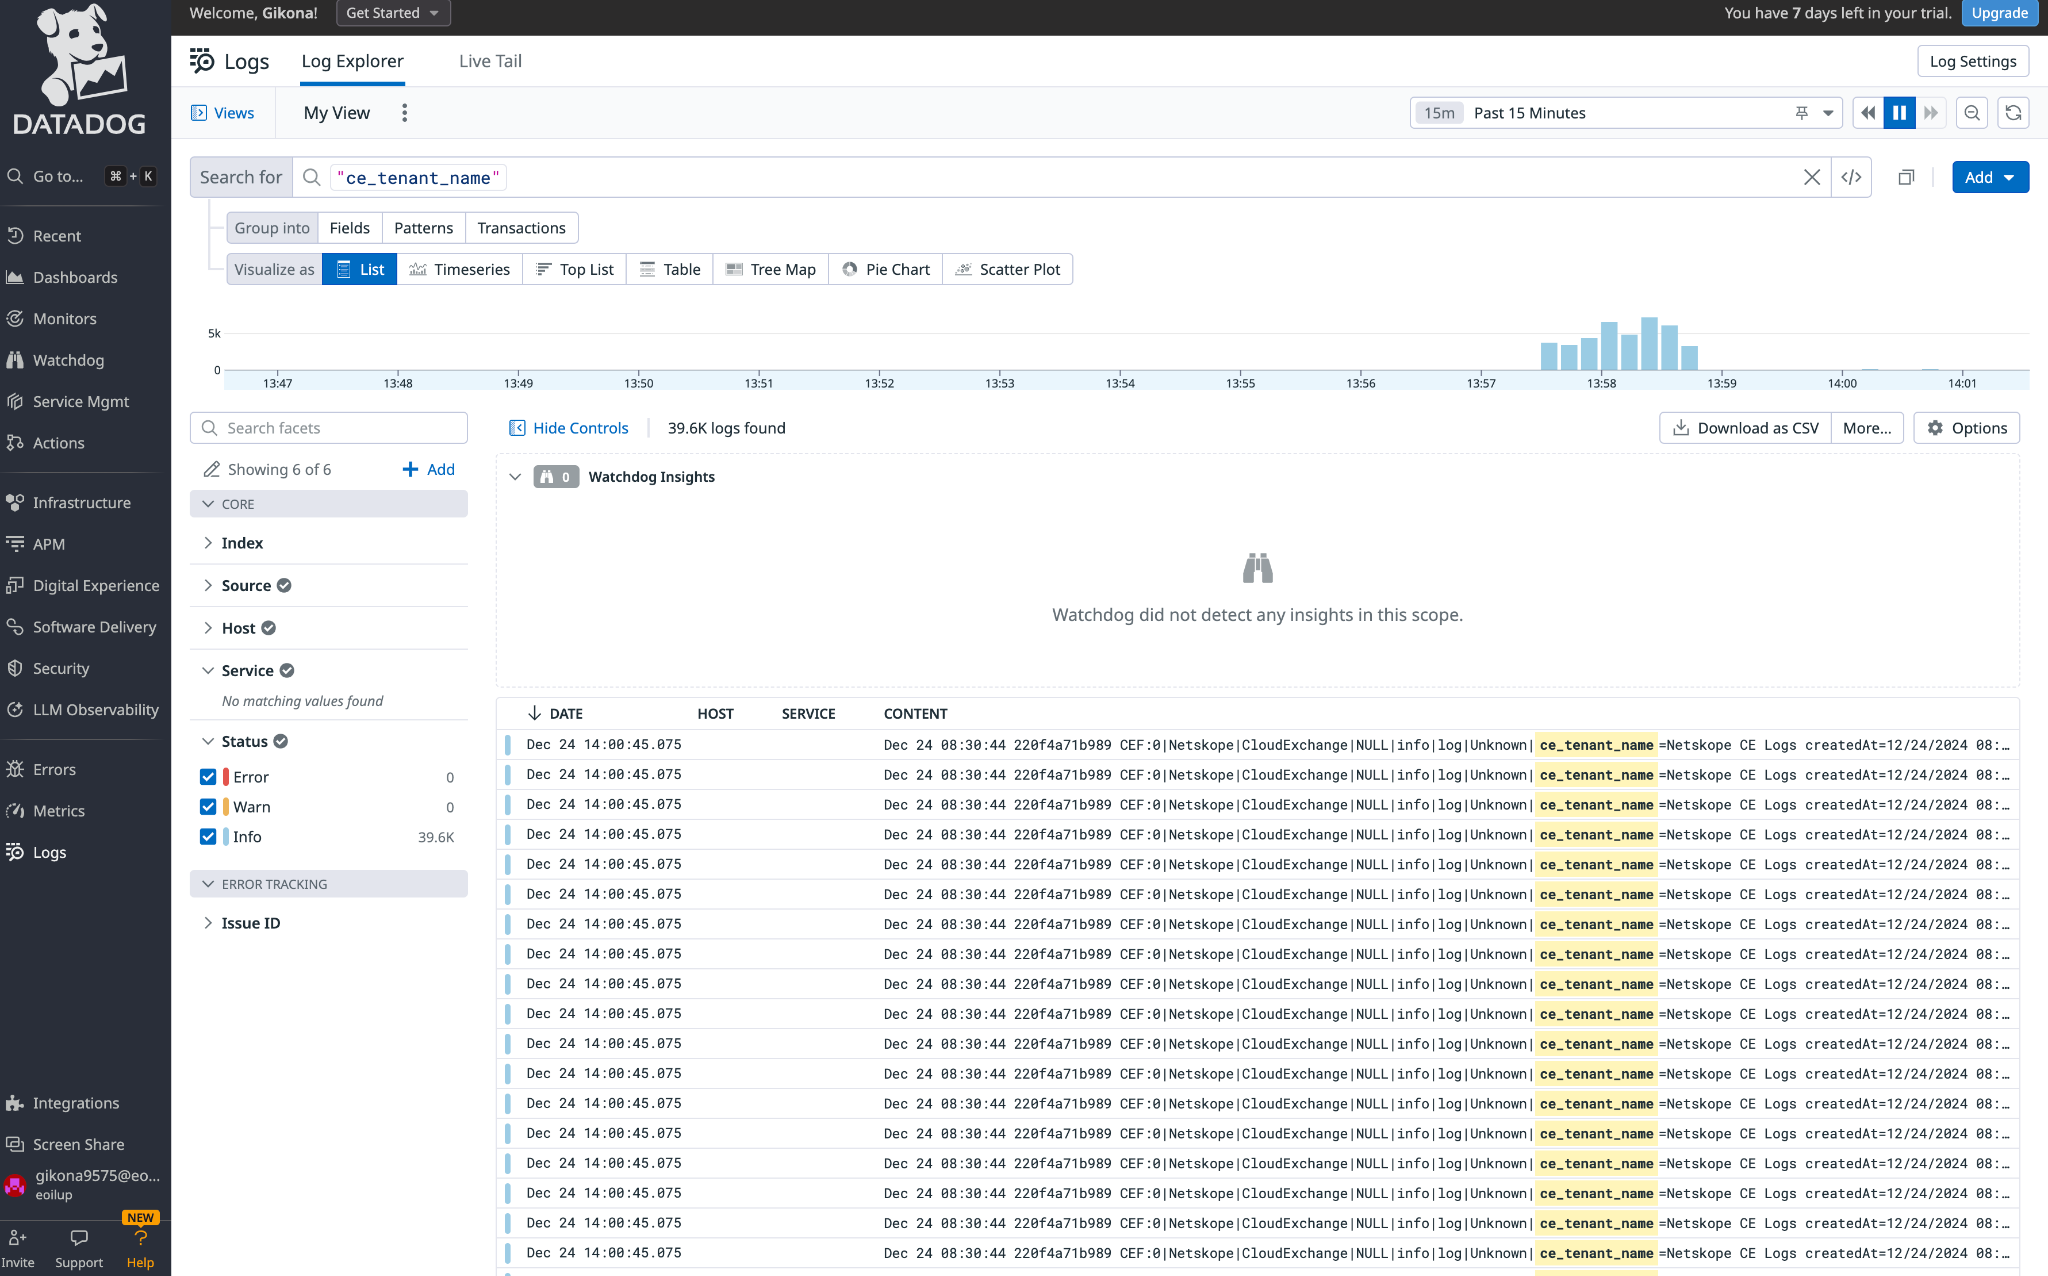Clear the search query with the X icon
Screen dimensions: 2048x1276
tap(1811, 177)
